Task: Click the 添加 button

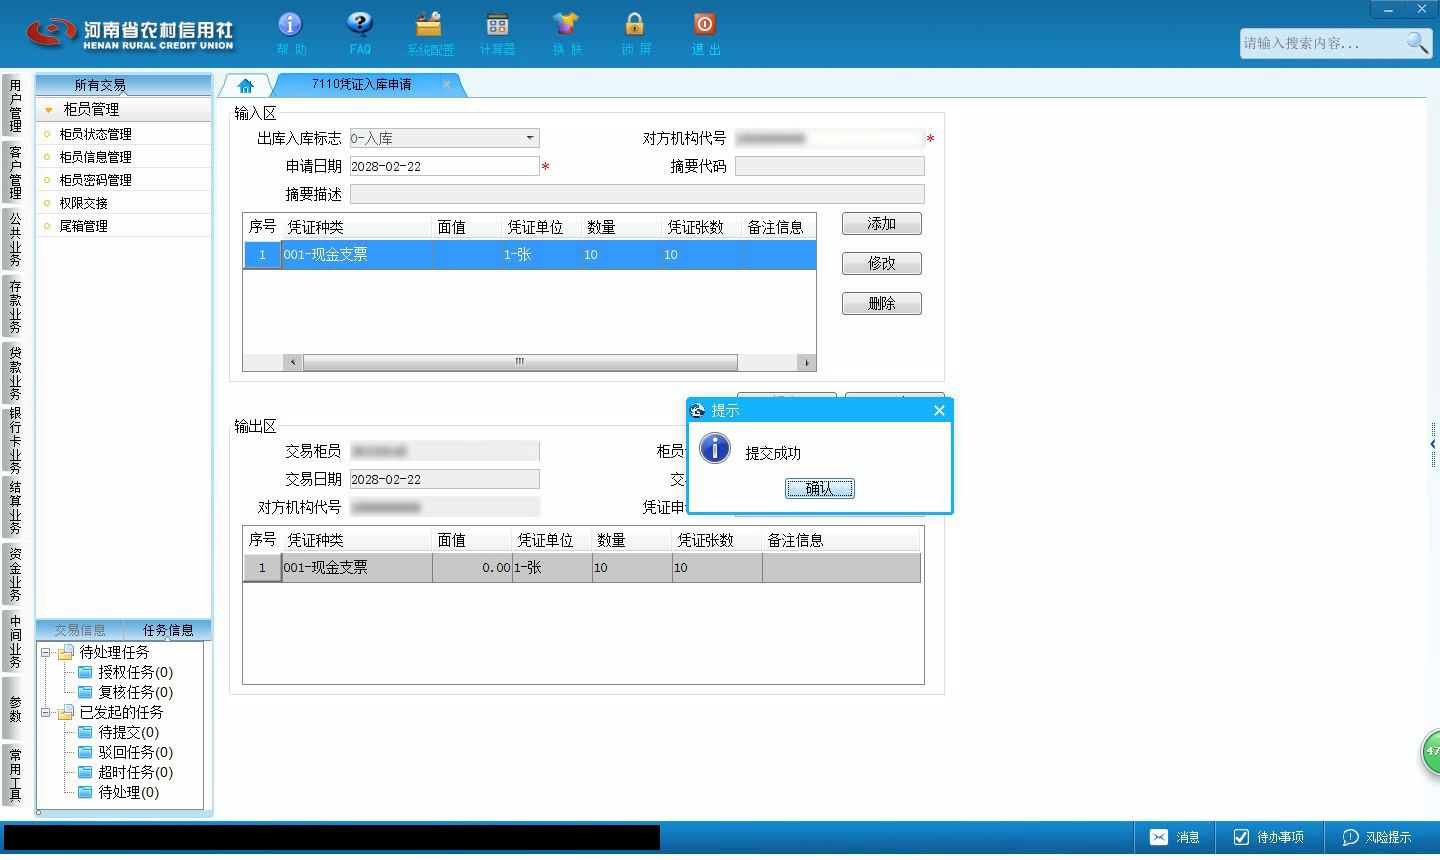Action: point(881,224)
